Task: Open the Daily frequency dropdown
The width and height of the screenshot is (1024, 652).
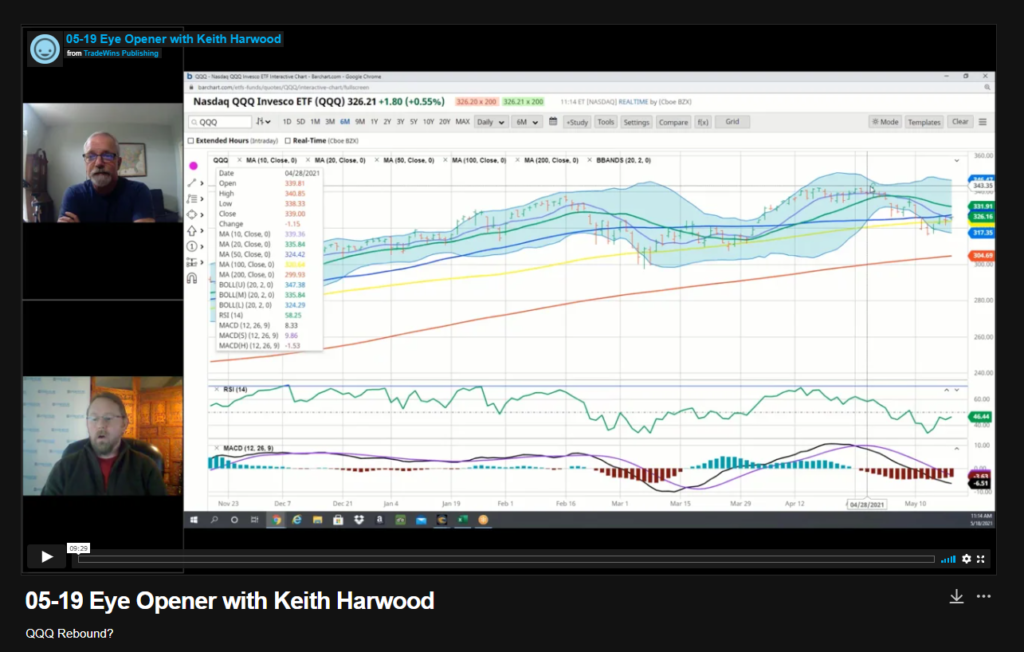Action: tap(490, 122)
